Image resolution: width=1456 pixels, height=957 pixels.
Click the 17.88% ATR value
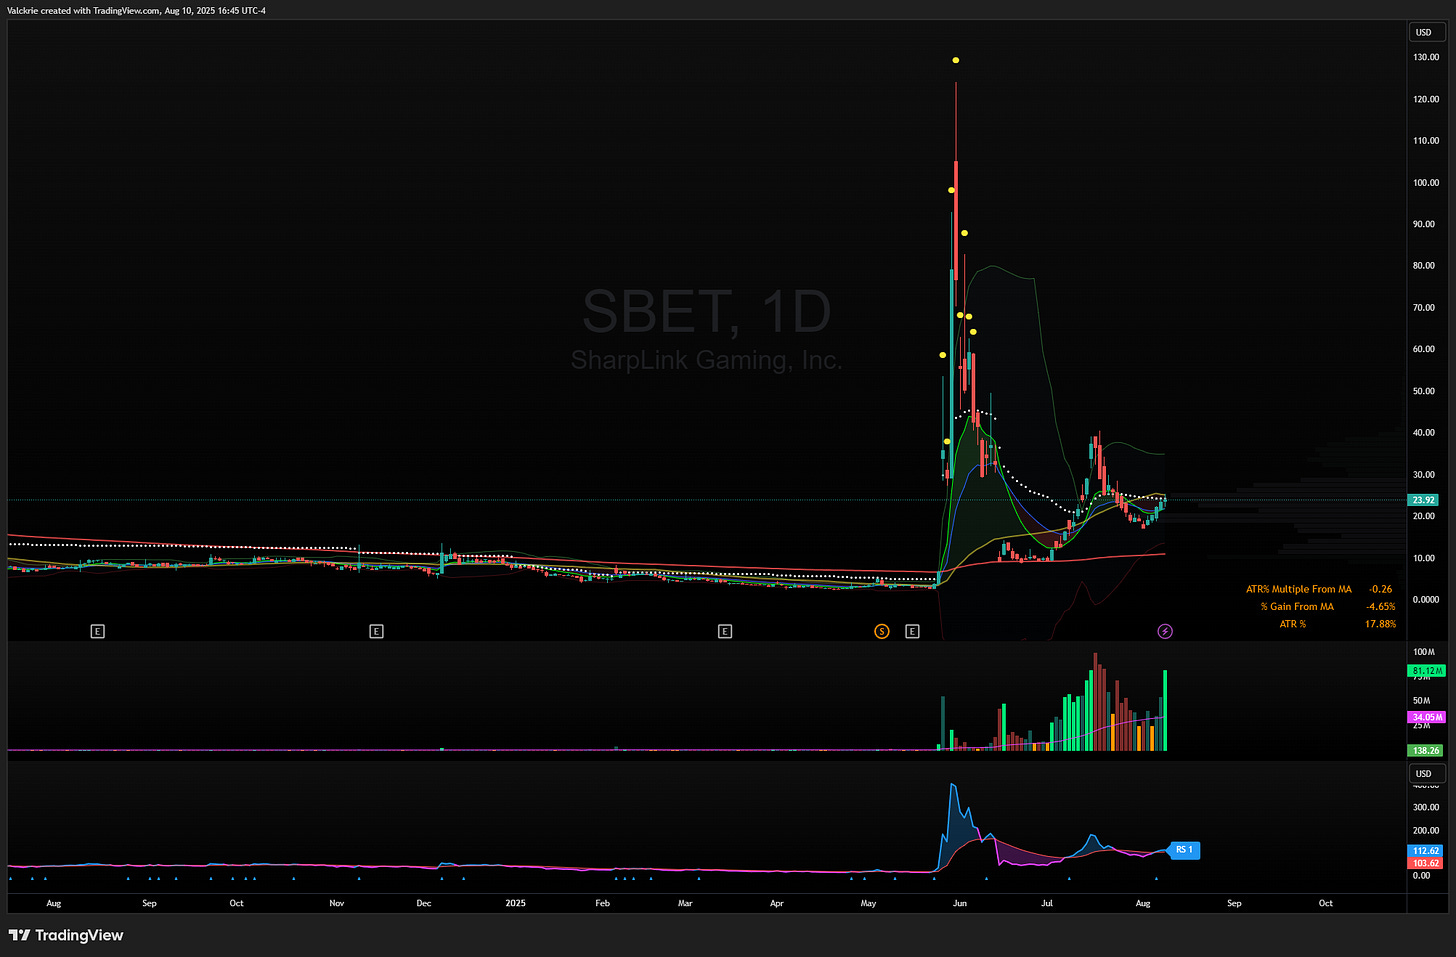point(1381,624)
